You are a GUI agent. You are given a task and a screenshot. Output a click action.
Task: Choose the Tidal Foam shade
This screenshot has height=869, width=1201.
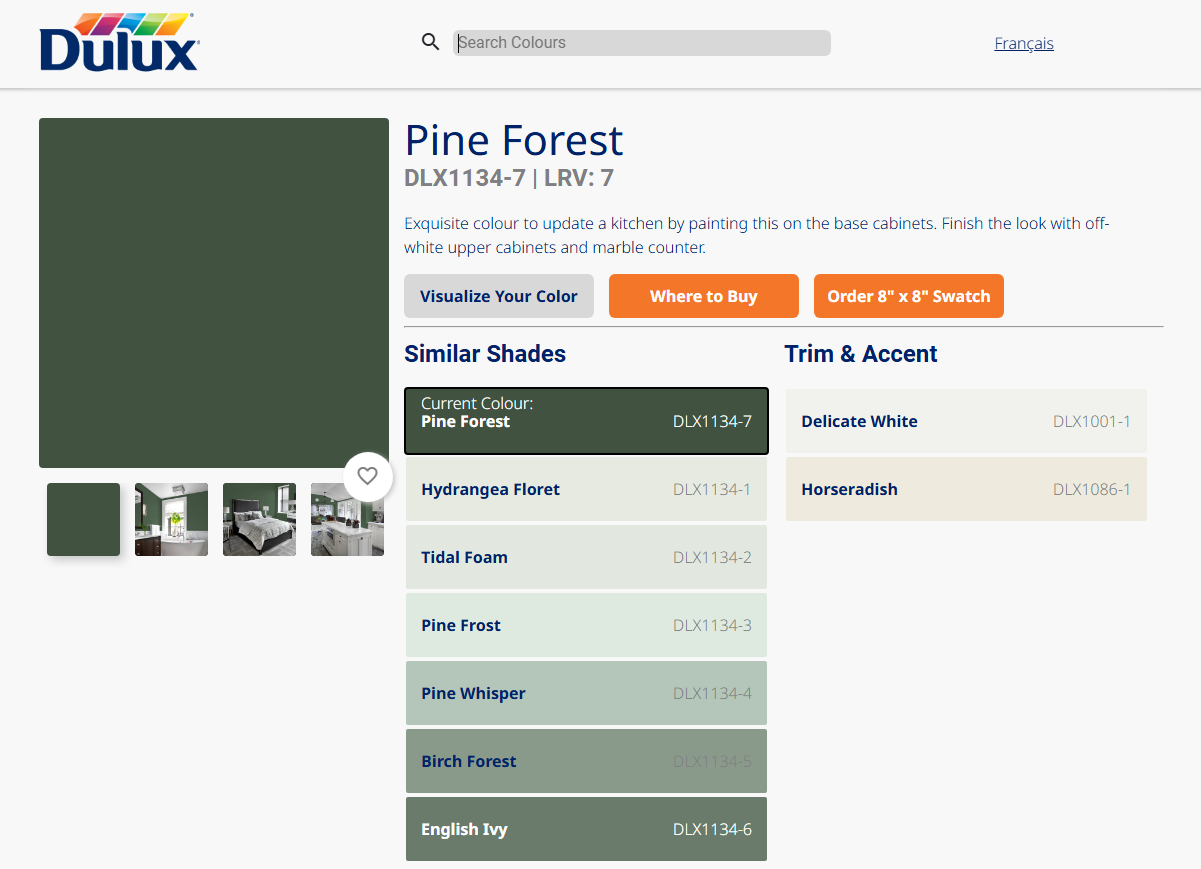pyautogui.click(x=586, y=557)
